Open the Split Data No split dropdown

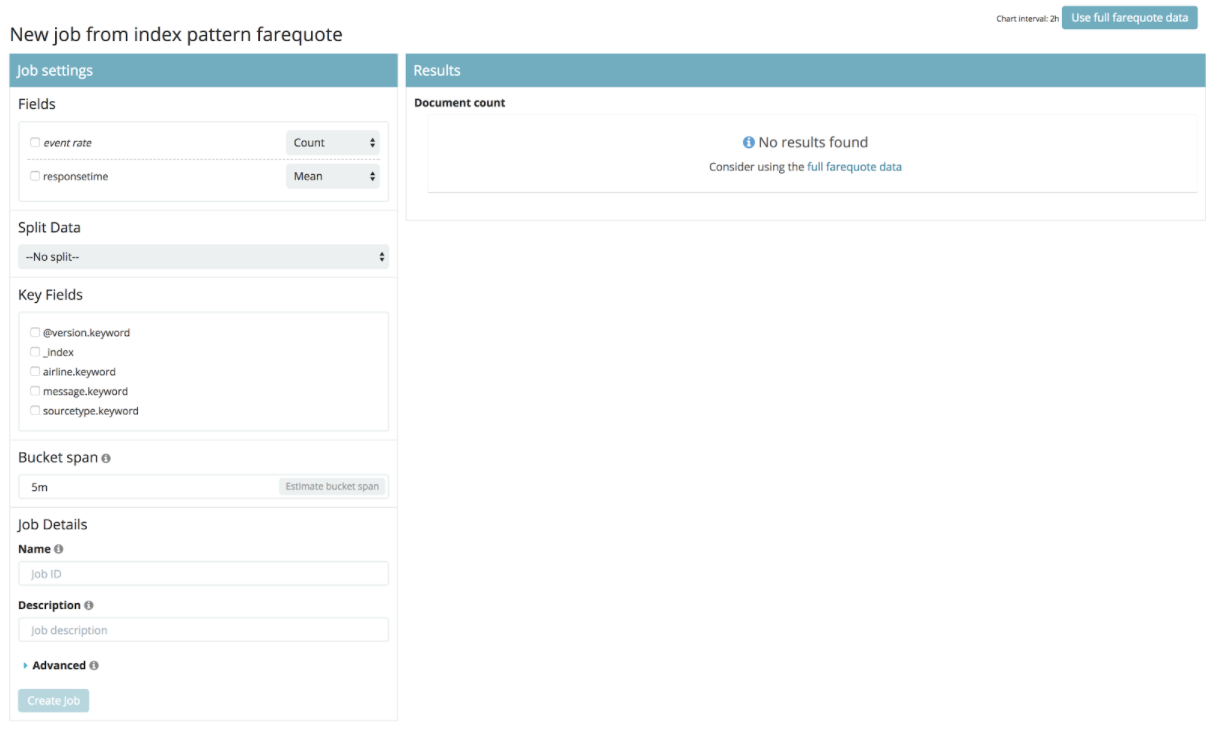(203, 257)
